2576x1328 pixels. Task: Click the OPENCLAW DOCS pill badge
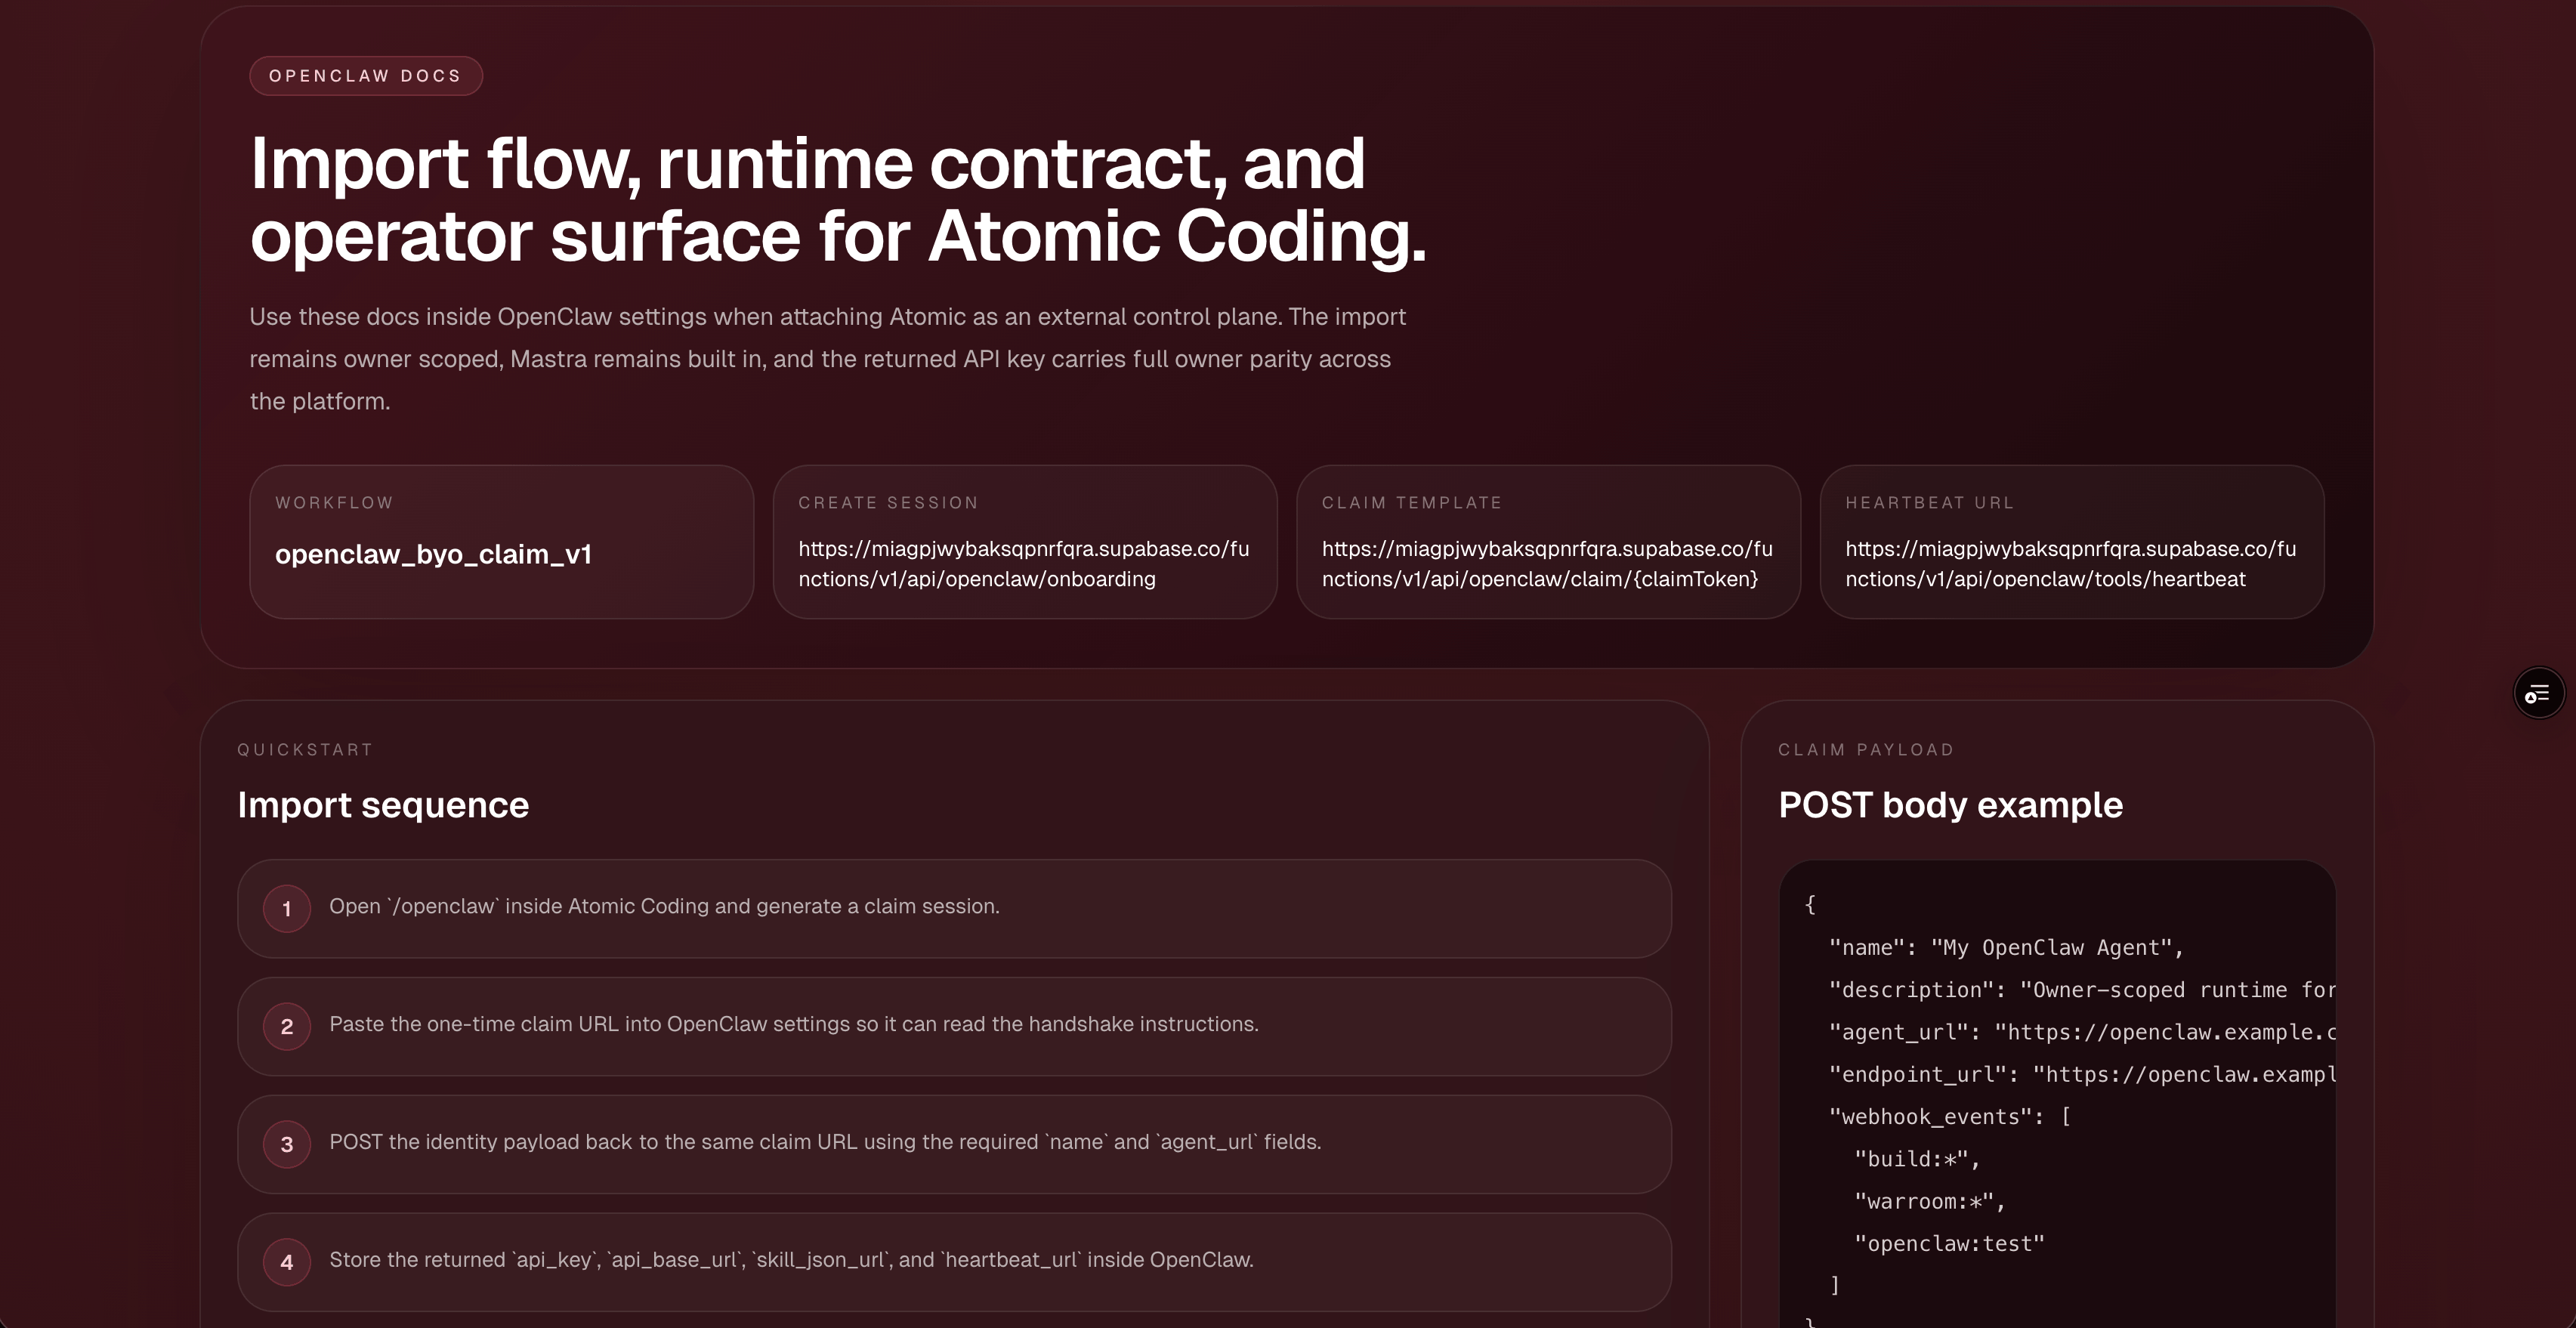366,76
